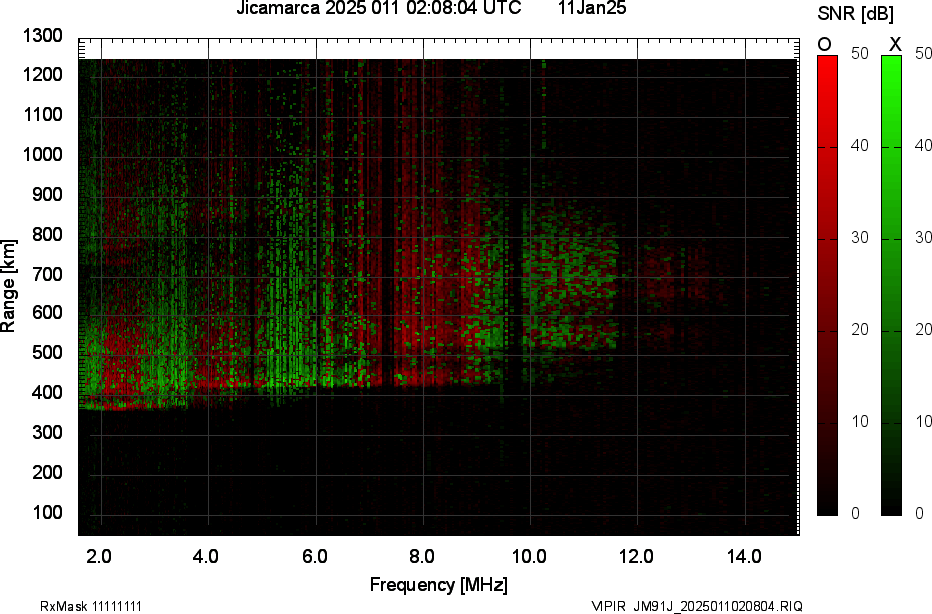Click the green X-mode SNR colorbar
The image size is (932, 614).
coord(891,285)
